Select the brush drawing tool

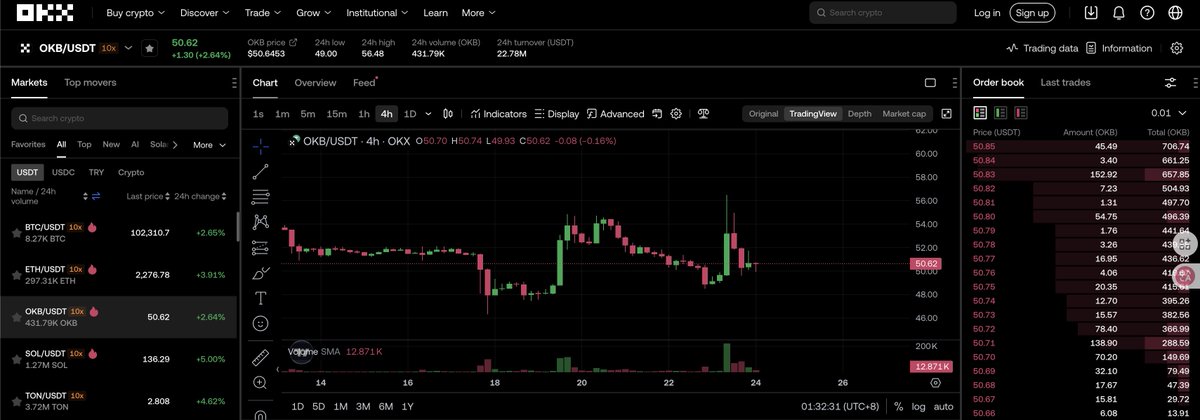[261, 272]
